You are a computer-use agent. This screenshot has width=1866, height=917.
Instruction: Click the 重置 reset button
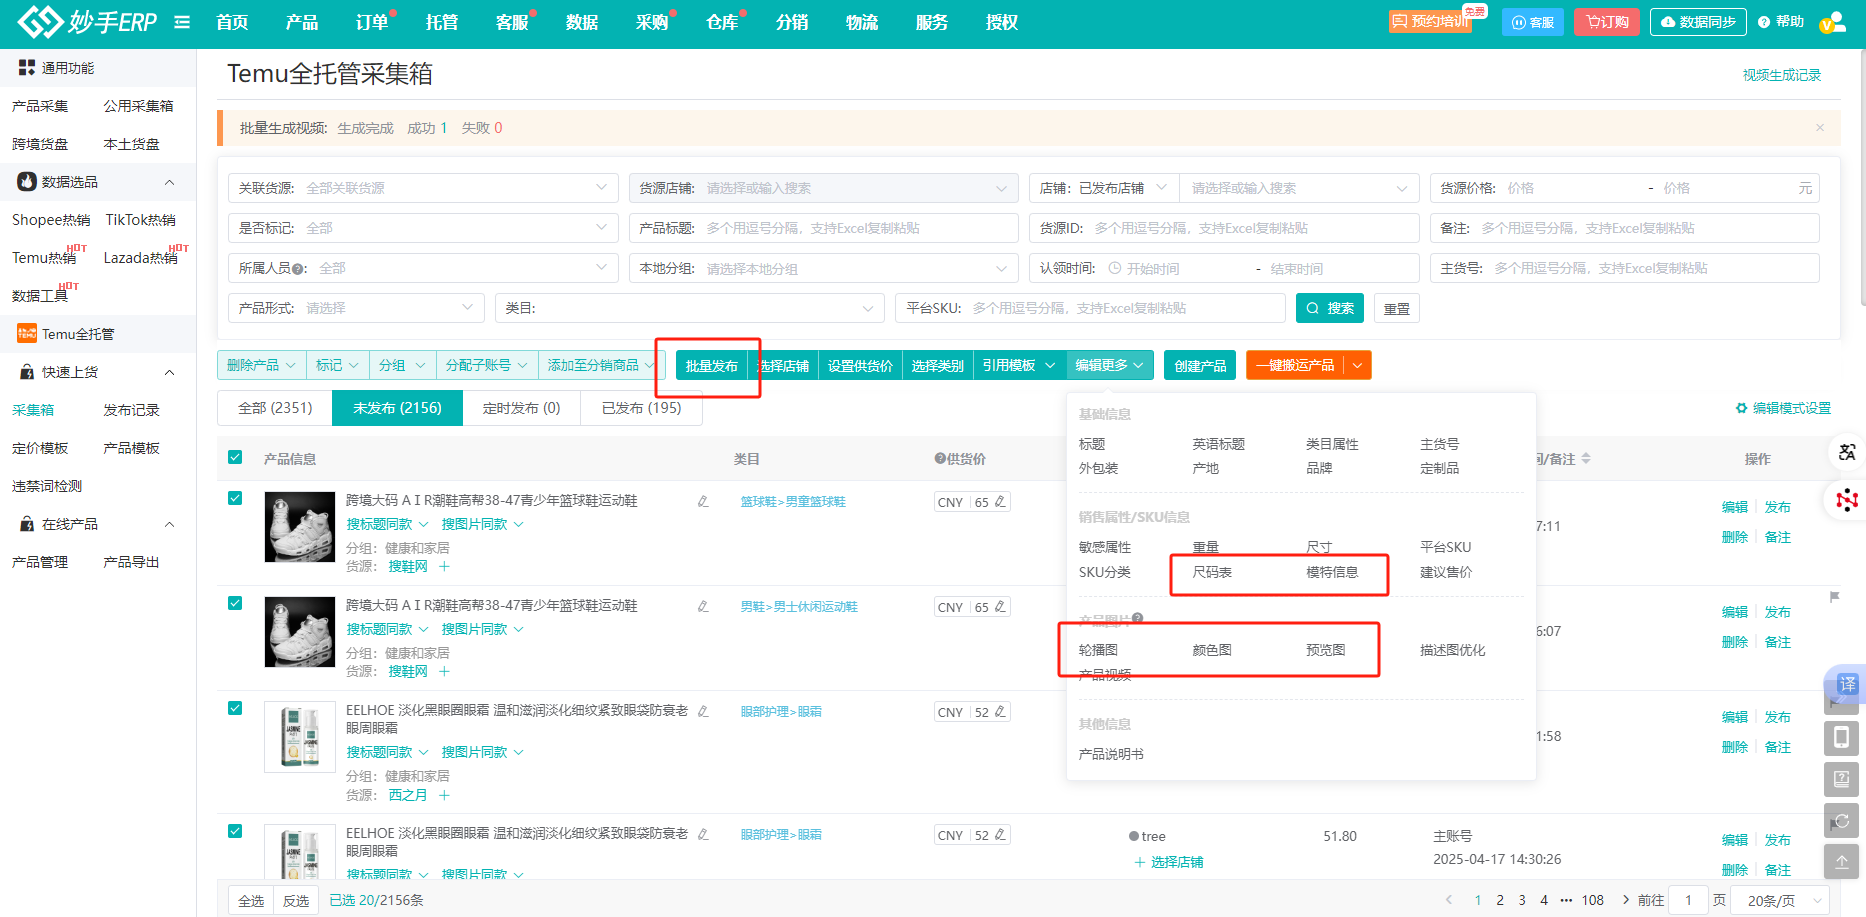tap(1397, 308)
